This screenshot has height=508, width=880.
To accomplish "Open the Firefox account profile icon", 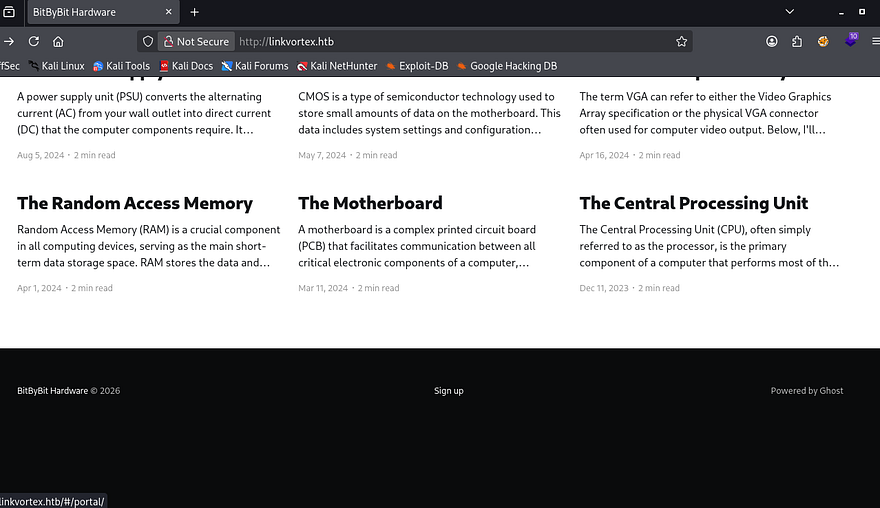I will 772,42.
